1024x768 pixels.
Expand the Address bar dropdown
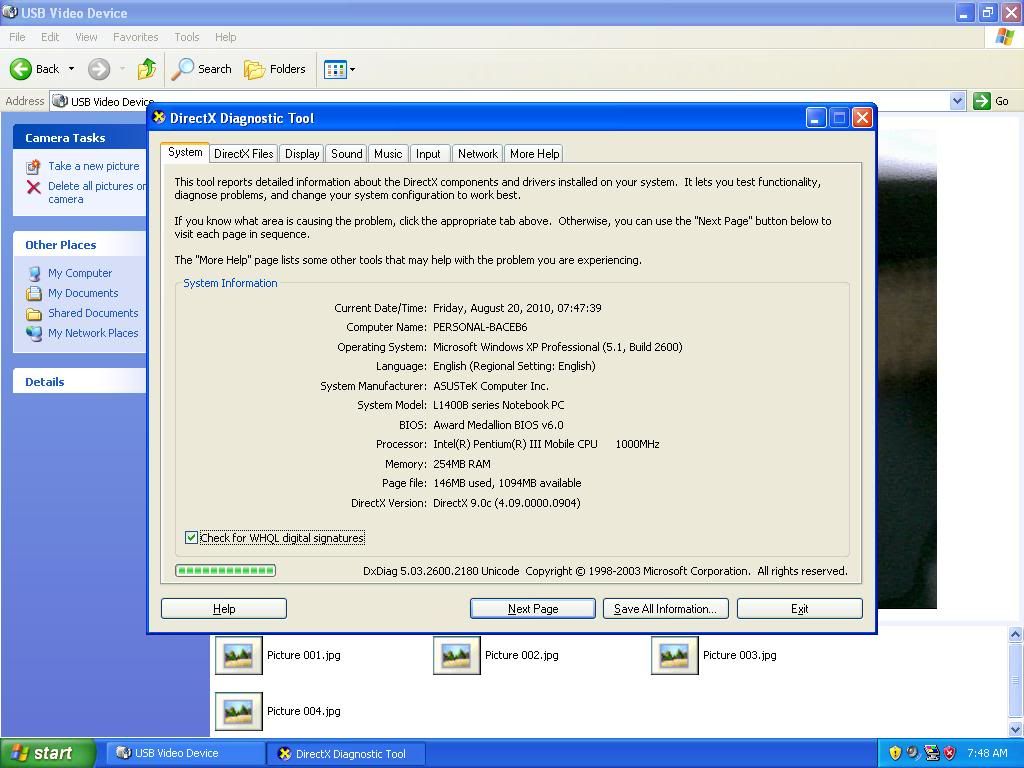(x=957, y=101)
